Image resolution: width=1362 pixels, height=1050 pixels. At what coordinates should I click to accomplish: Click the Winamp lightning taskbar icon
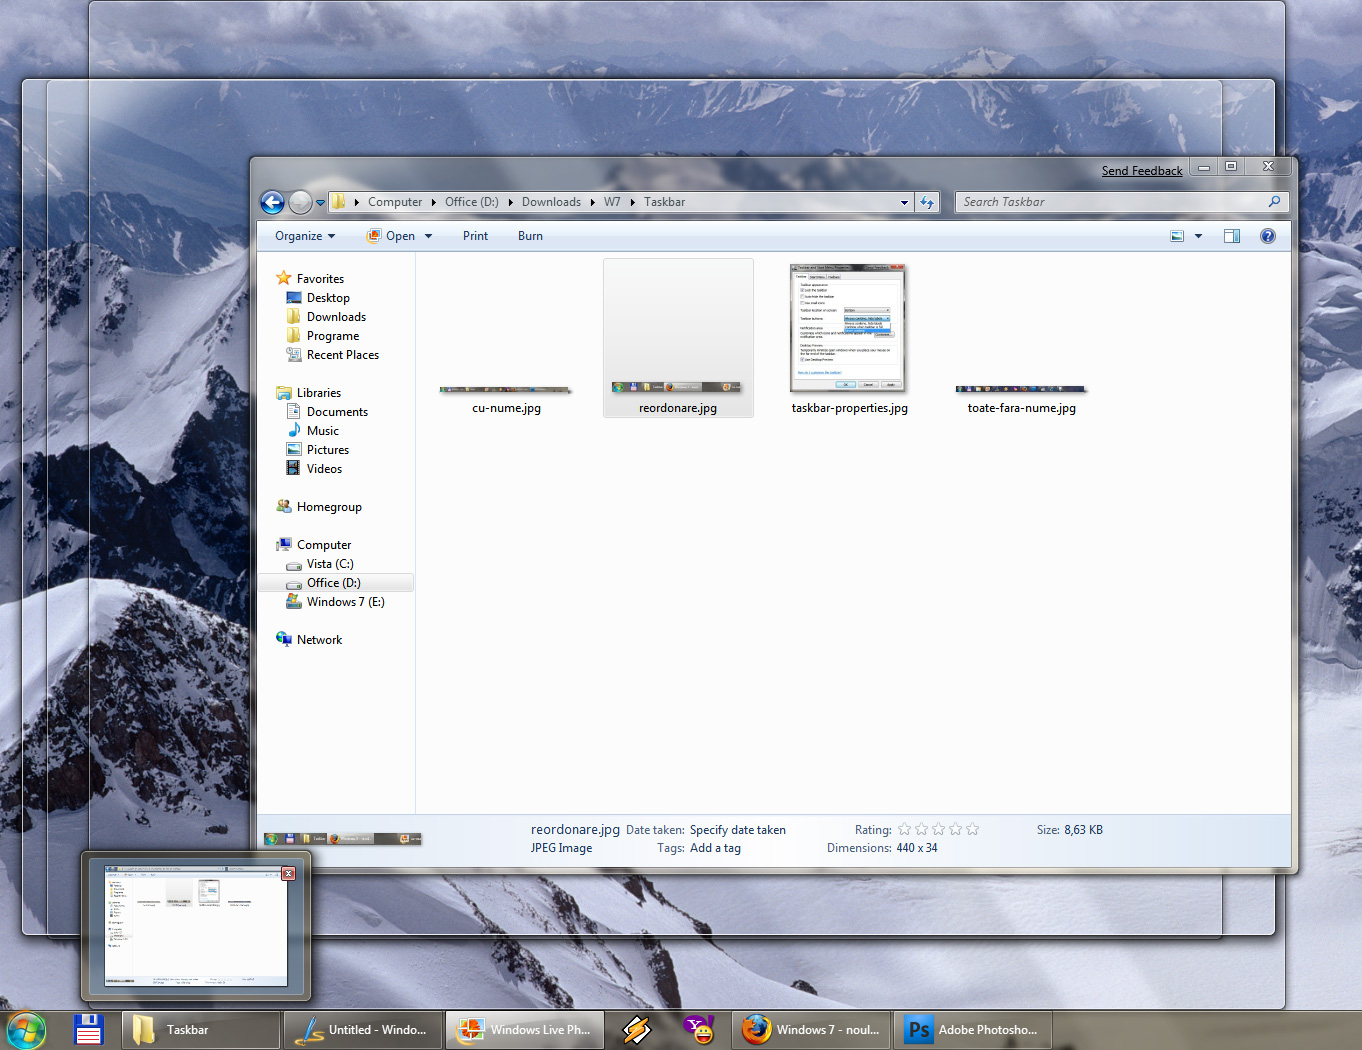(x=636, y=1030)
